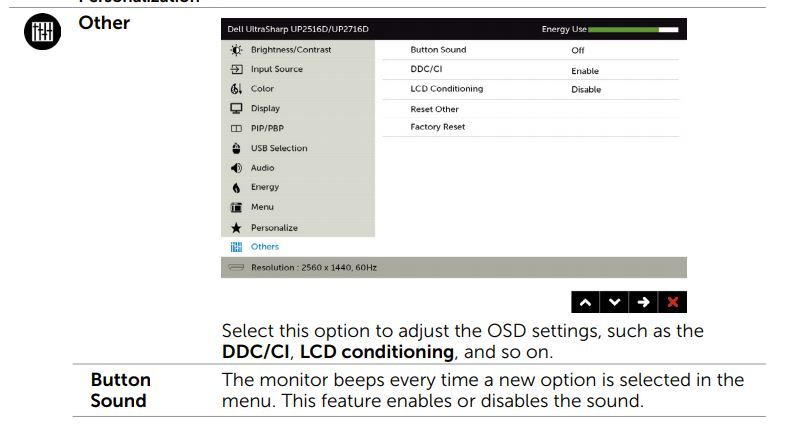Choose the Button Sound option

(x=438, y=50)
